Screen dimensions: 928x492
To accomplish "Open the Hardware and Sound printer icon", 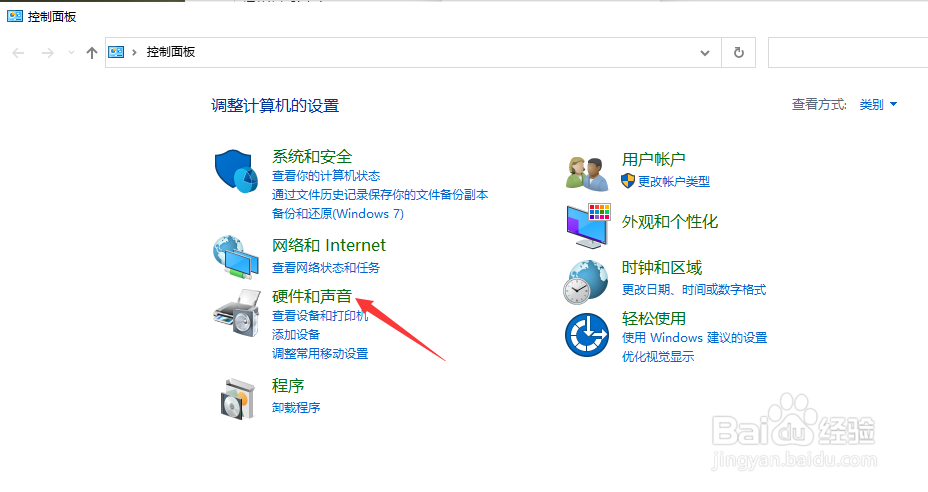I will pyautogui.click(x=237, y=313).
